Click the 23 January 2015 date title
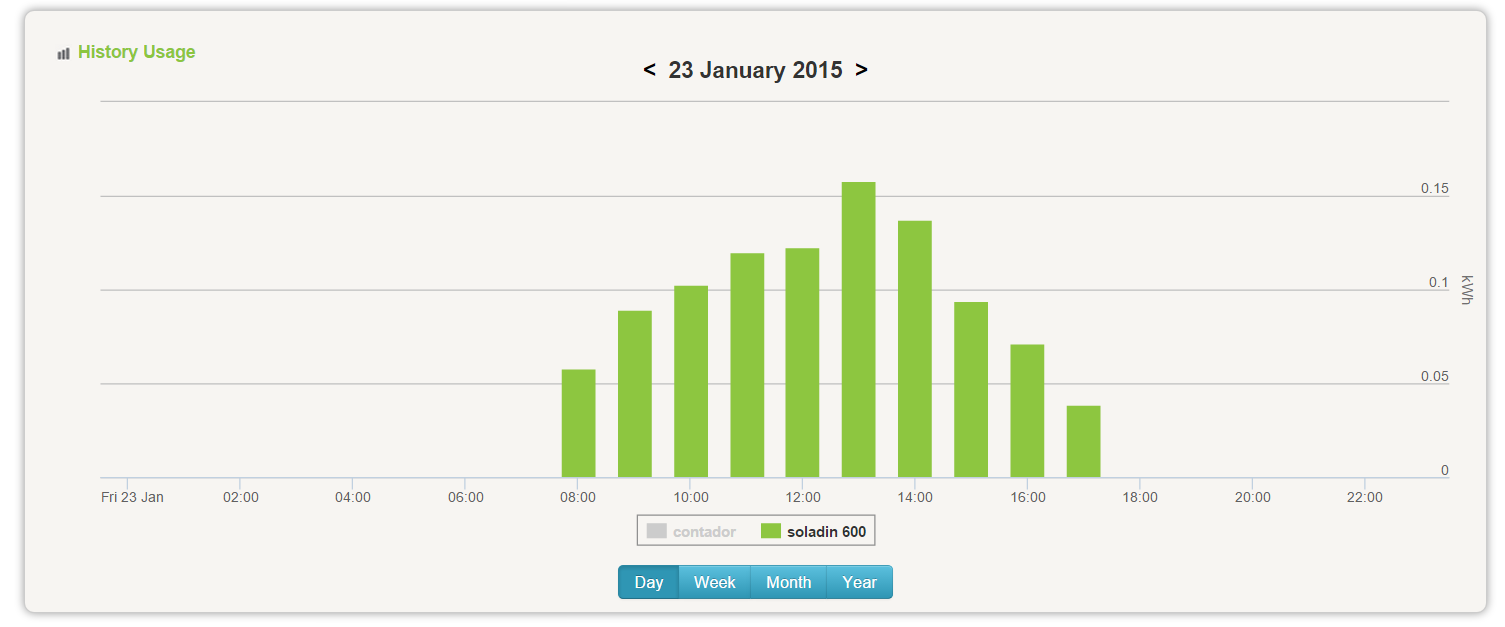This screenshot has width=1505, height=627. pyautogui.click(x=755, y=70)
